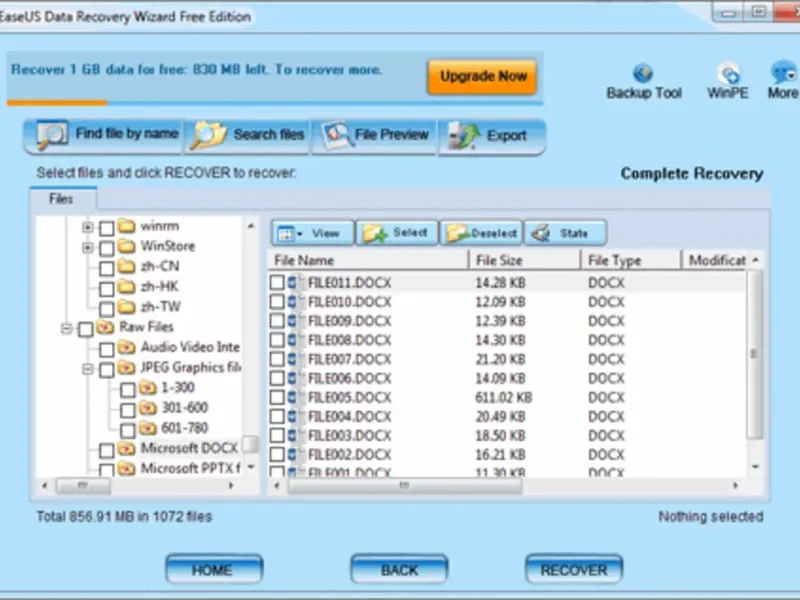Click the BACK button
Image resolution: width=800 pixels, height=600 pixels.
tap(399, 569)
